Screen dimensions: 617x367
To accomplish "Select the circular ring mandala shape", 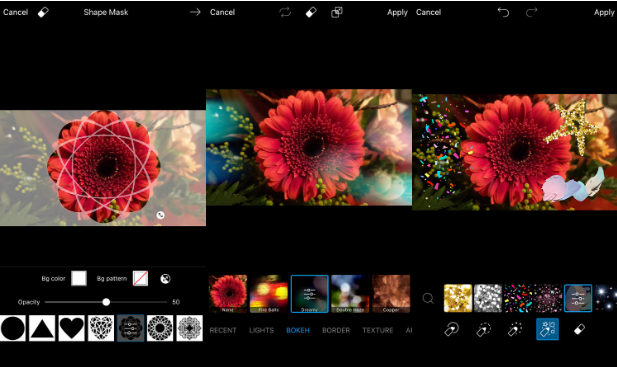I will coord(160,328).
